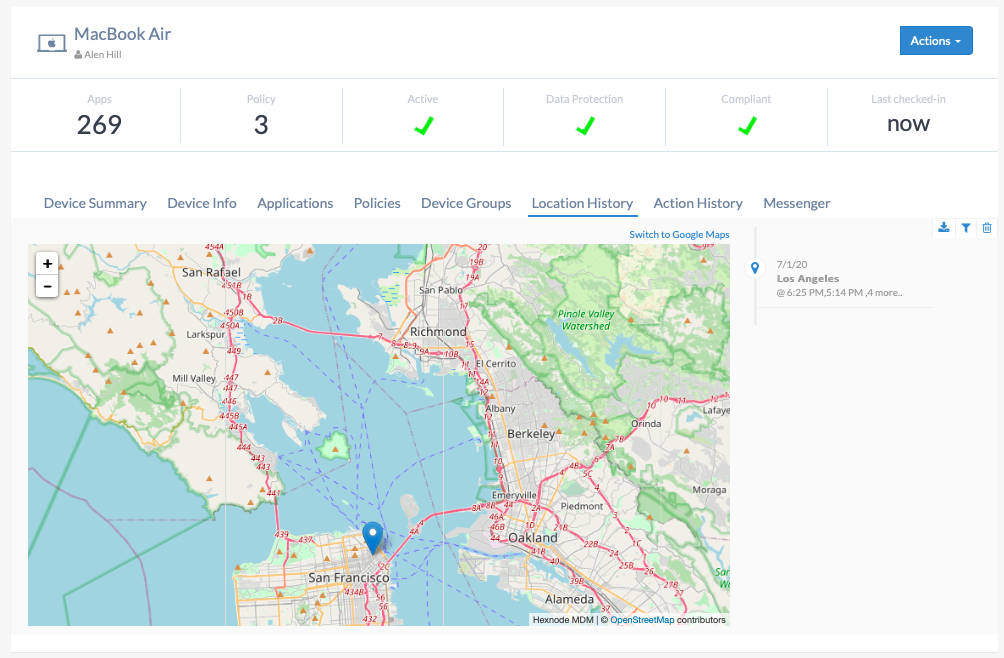1004x658 pixels.
Task: Select the Los Angeles location entry
Action: (808, 278)
